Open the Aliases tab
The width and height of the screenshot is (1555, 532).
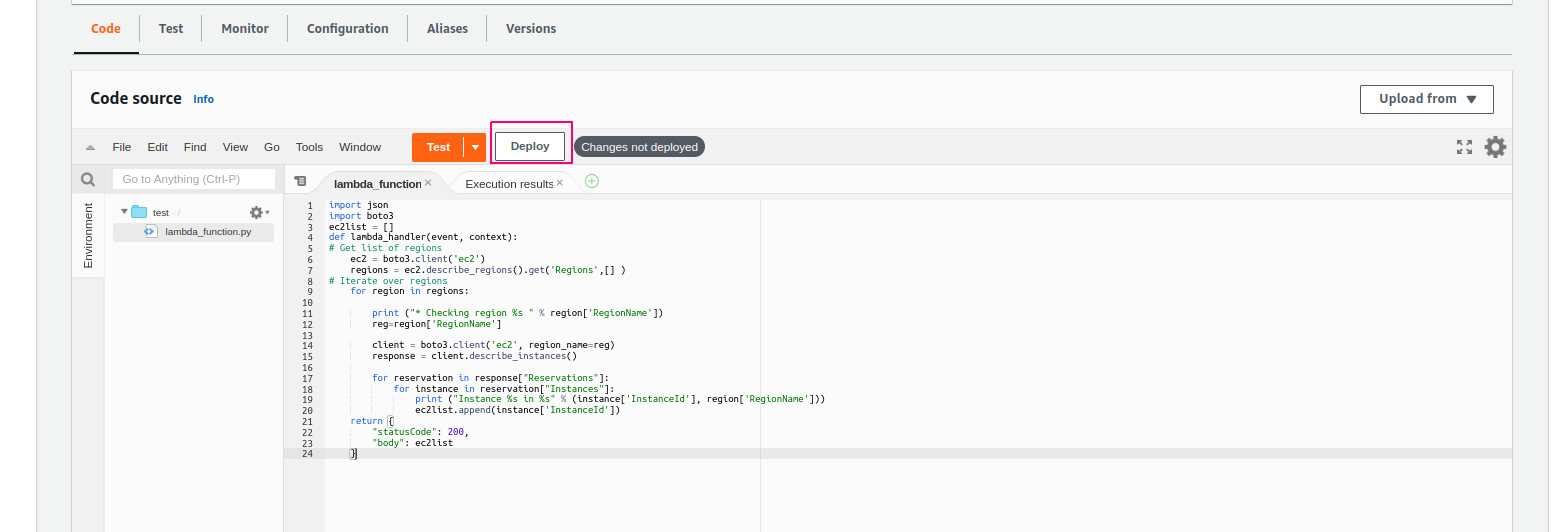[447, 29]
